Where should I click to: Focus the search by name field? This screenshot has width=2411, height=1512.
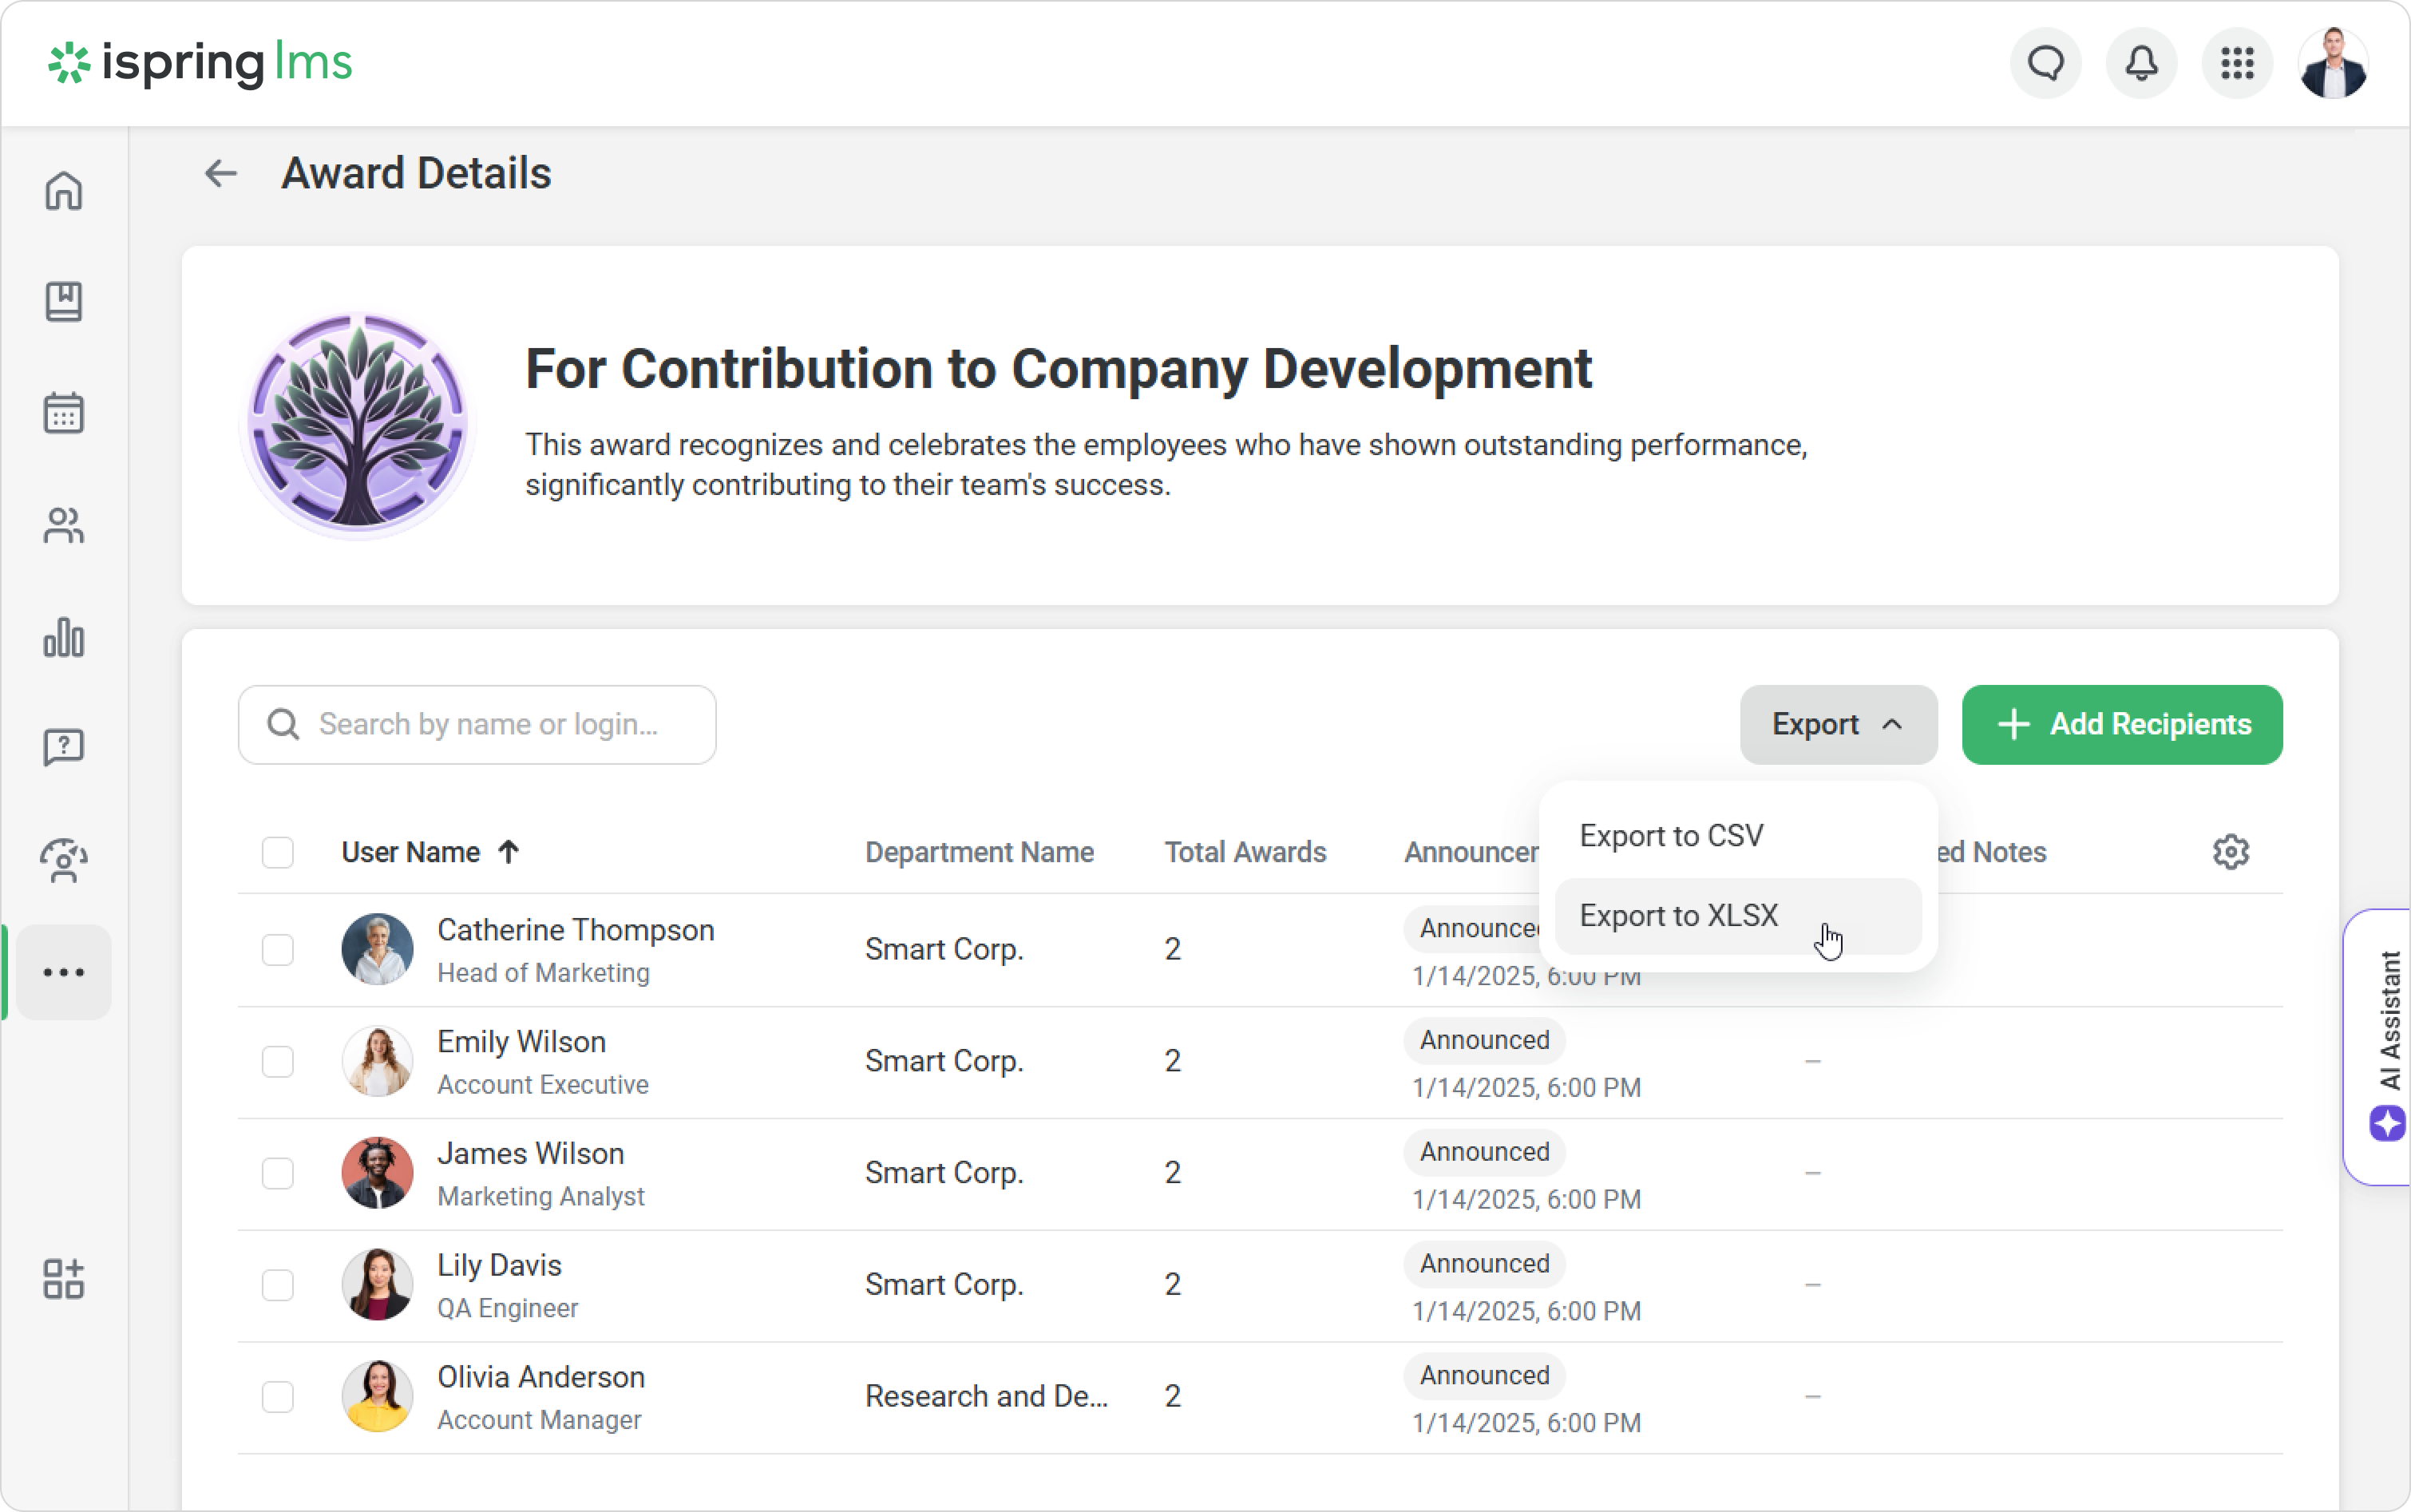coord(487,725)
